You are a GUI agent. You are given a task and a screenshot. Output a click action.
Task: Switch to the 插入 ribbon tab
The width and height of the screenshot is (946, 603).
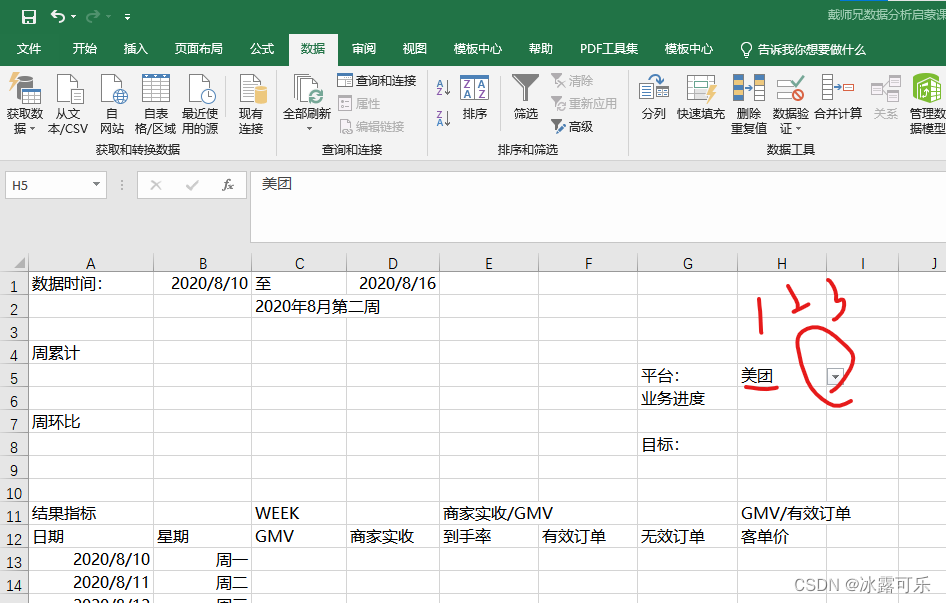135,49
